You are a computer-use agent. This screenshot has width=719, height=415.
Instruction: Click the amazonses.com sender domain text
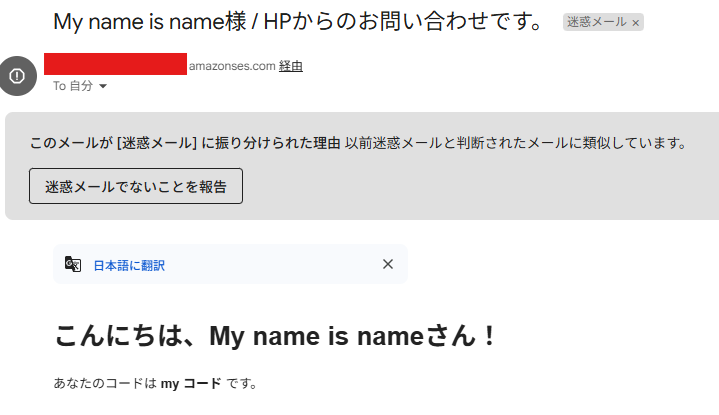pyautogui.click(x=232, y=66)
